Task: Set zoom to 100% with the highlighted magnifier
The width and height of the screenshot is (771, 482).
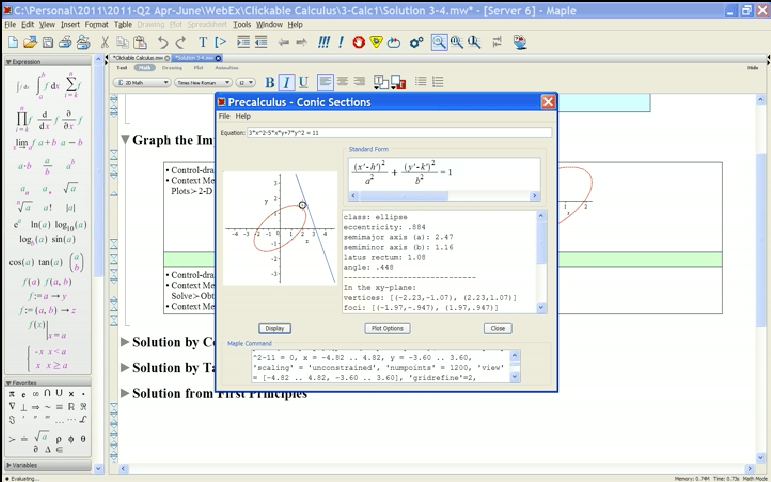Action: tap(439, 43)
